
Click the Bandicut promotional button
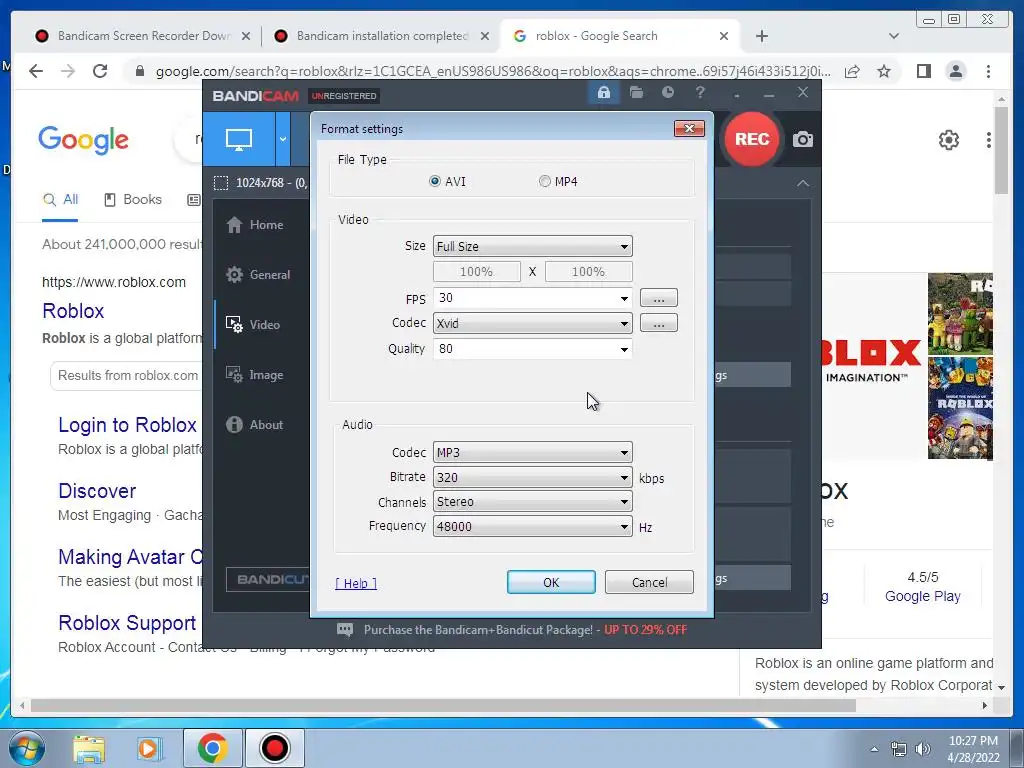[x=268, y=579]
